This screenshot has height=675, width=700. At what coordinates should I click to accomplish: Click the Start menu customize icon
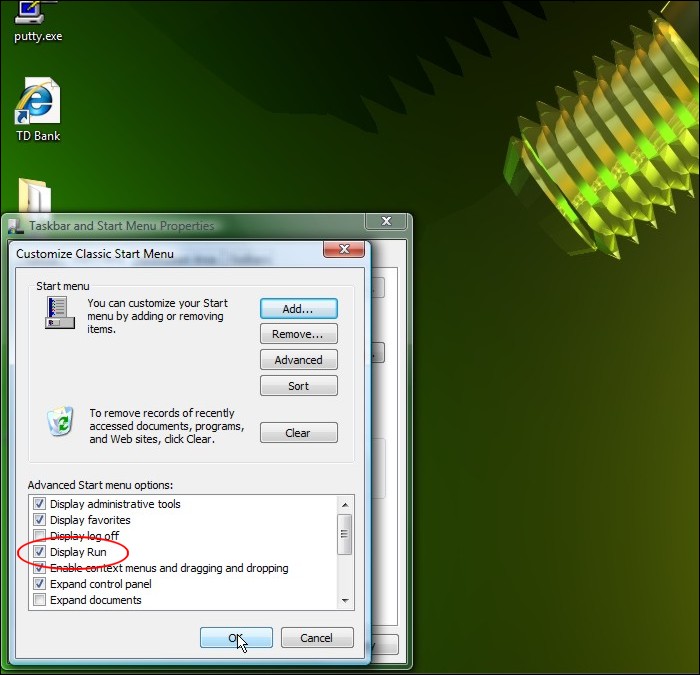[x=57, y=311]
